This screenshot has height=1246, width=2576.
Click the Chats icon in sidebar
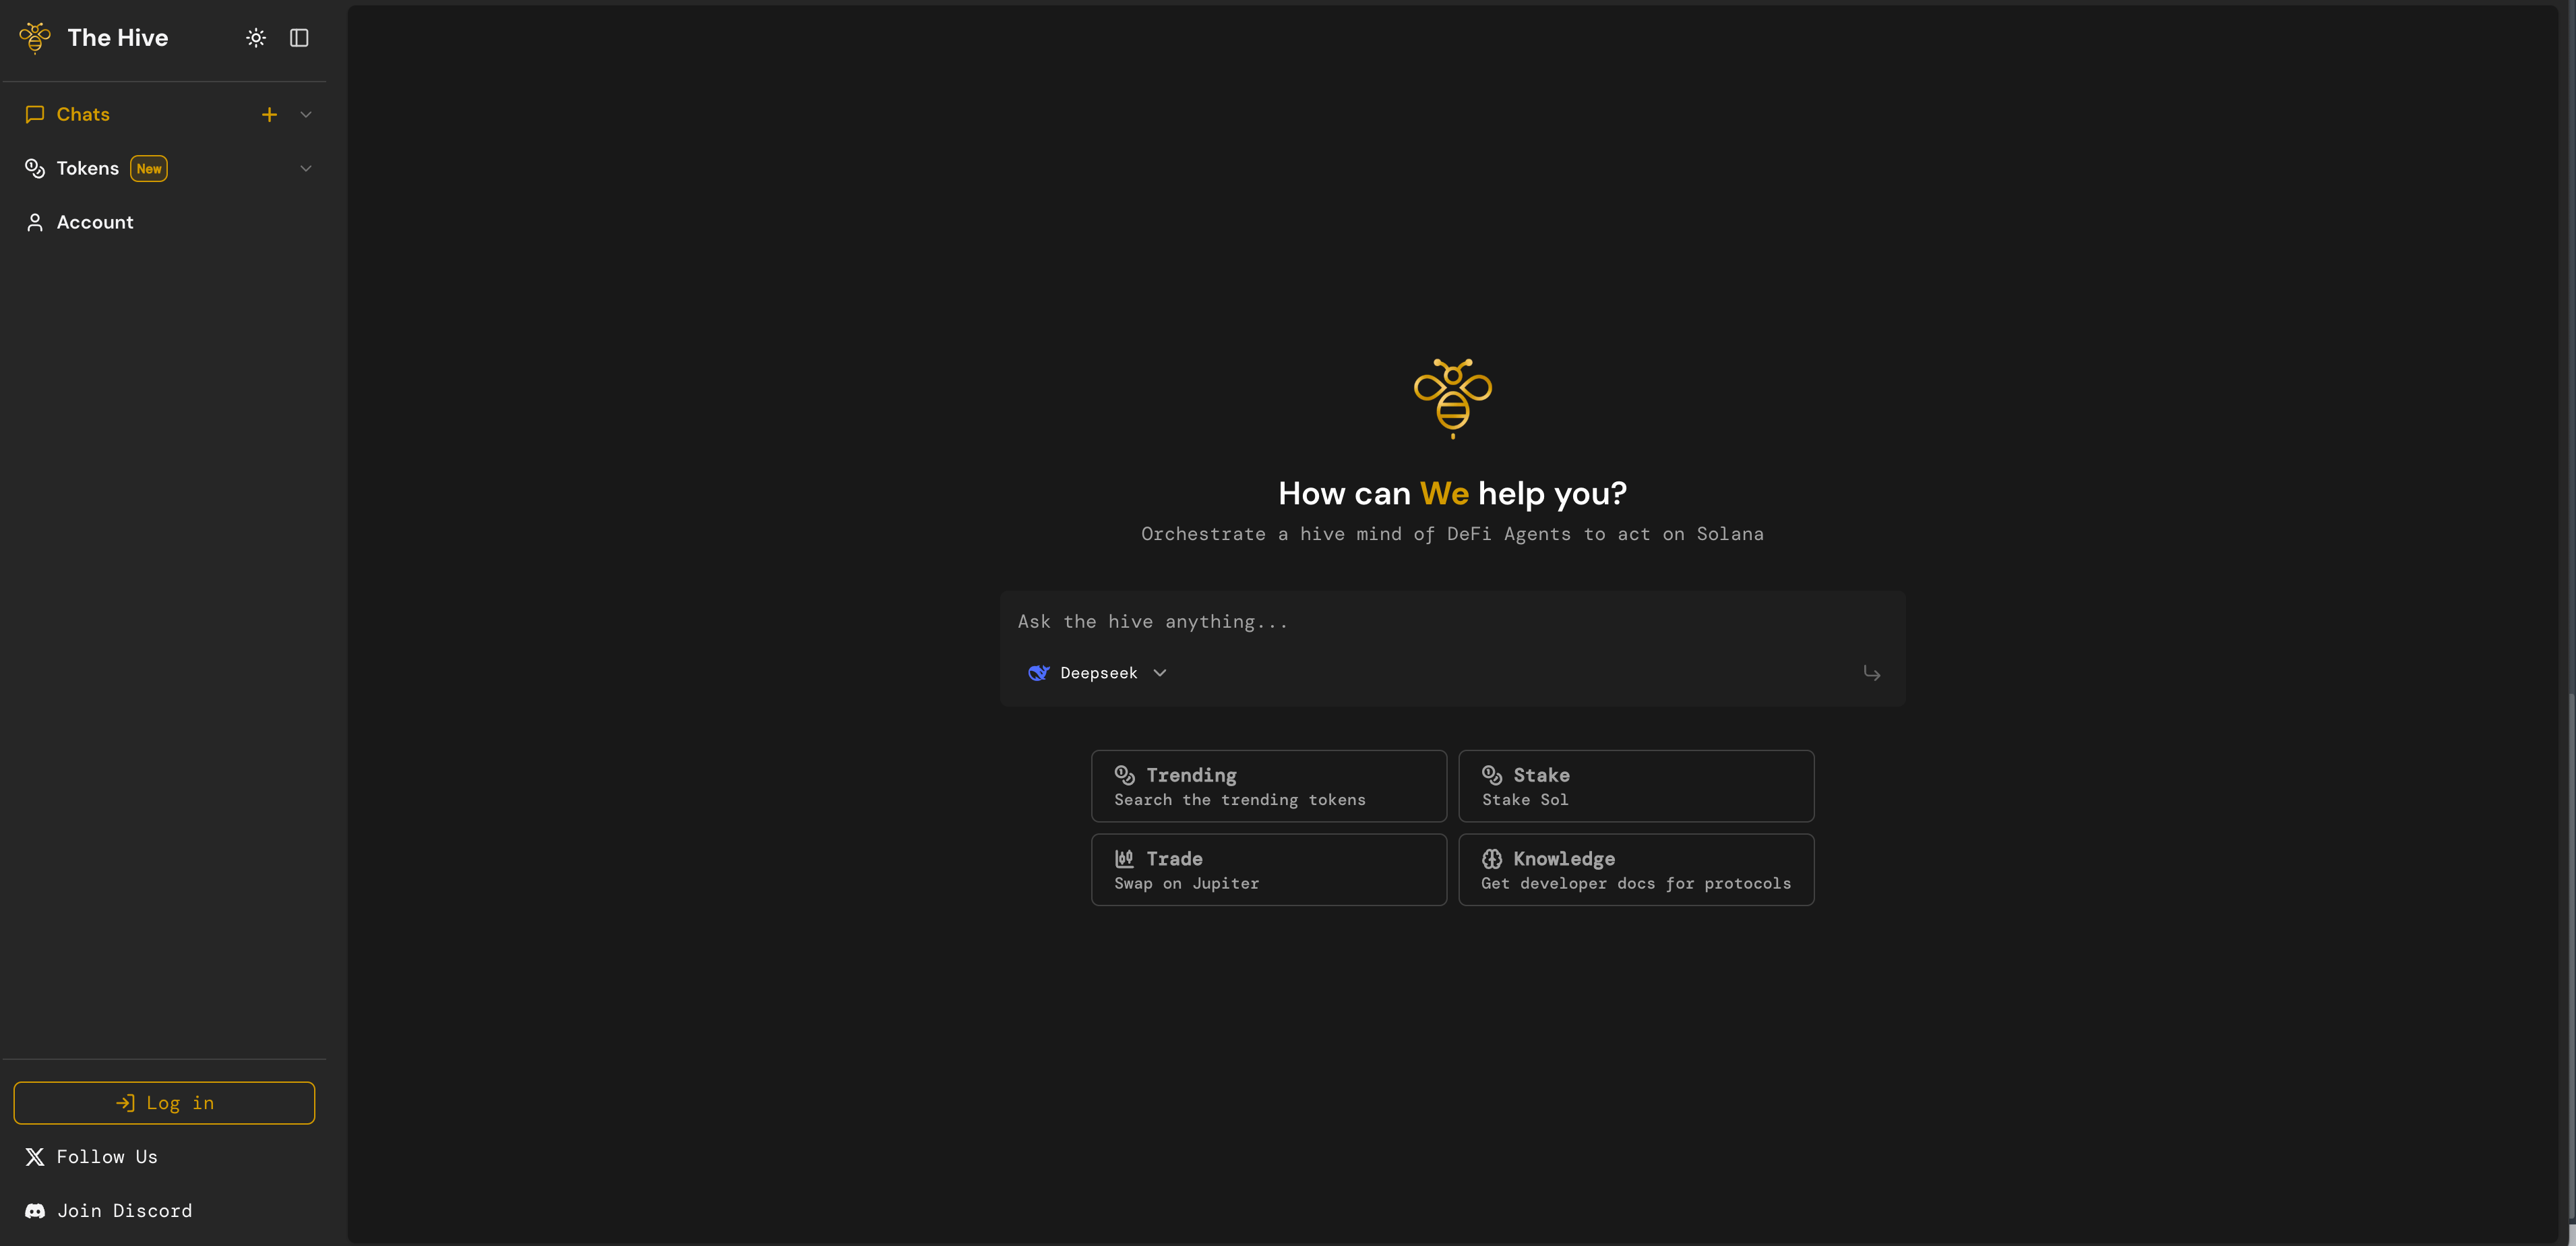34,113
